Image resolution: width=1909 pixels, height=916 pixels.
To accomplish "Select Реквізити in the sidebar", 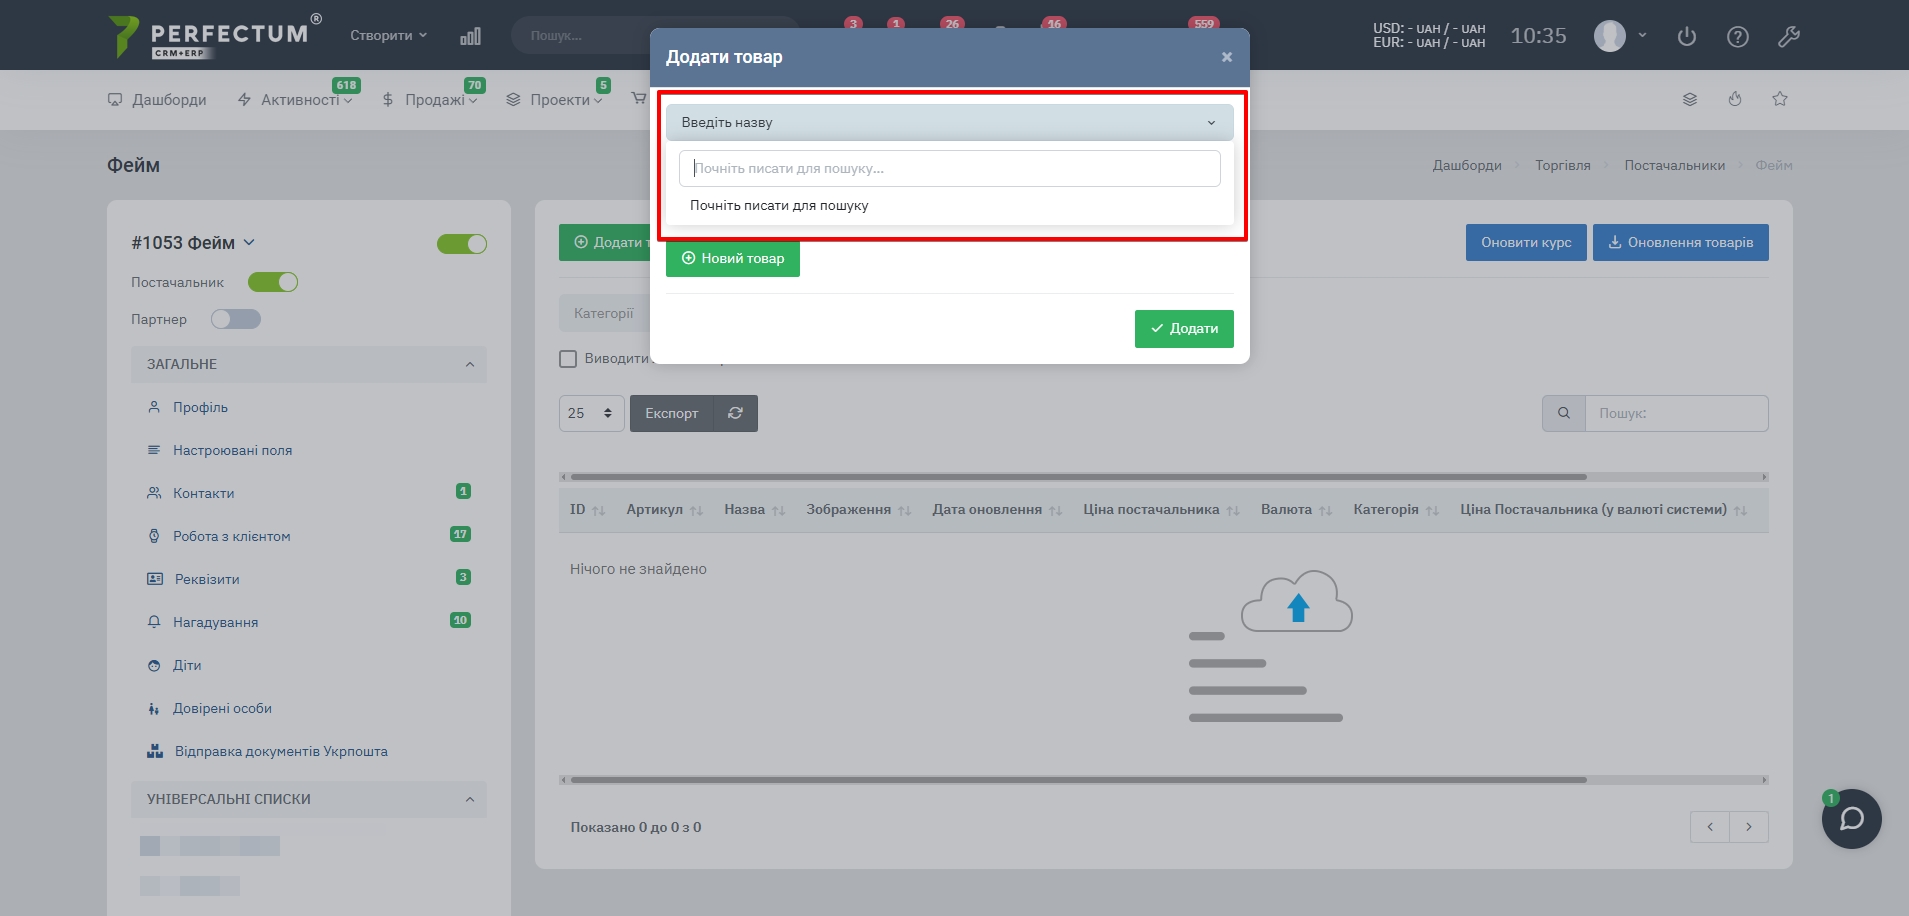I will [207, 579].
